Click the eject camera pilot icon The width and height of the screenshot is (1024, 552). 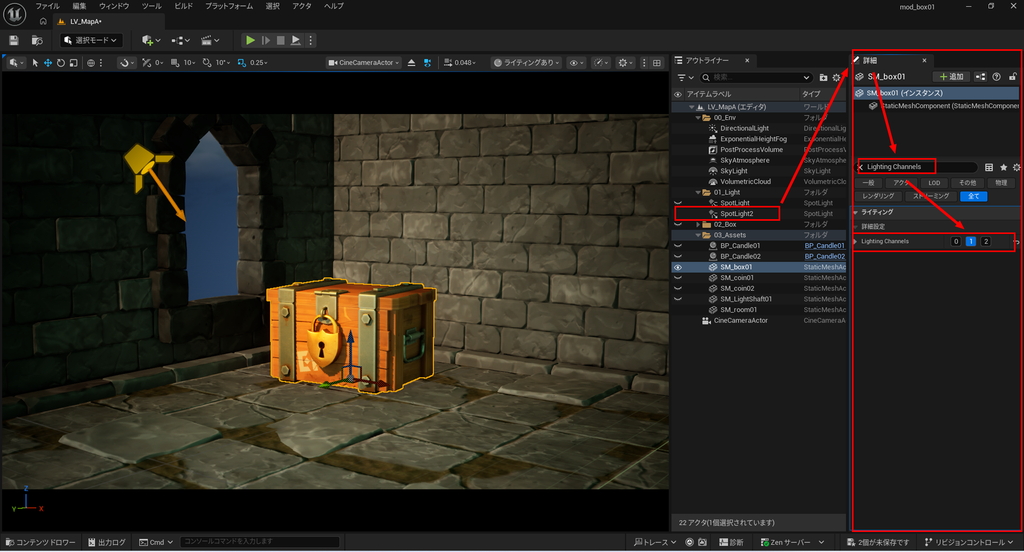click(x=411, y=63)
